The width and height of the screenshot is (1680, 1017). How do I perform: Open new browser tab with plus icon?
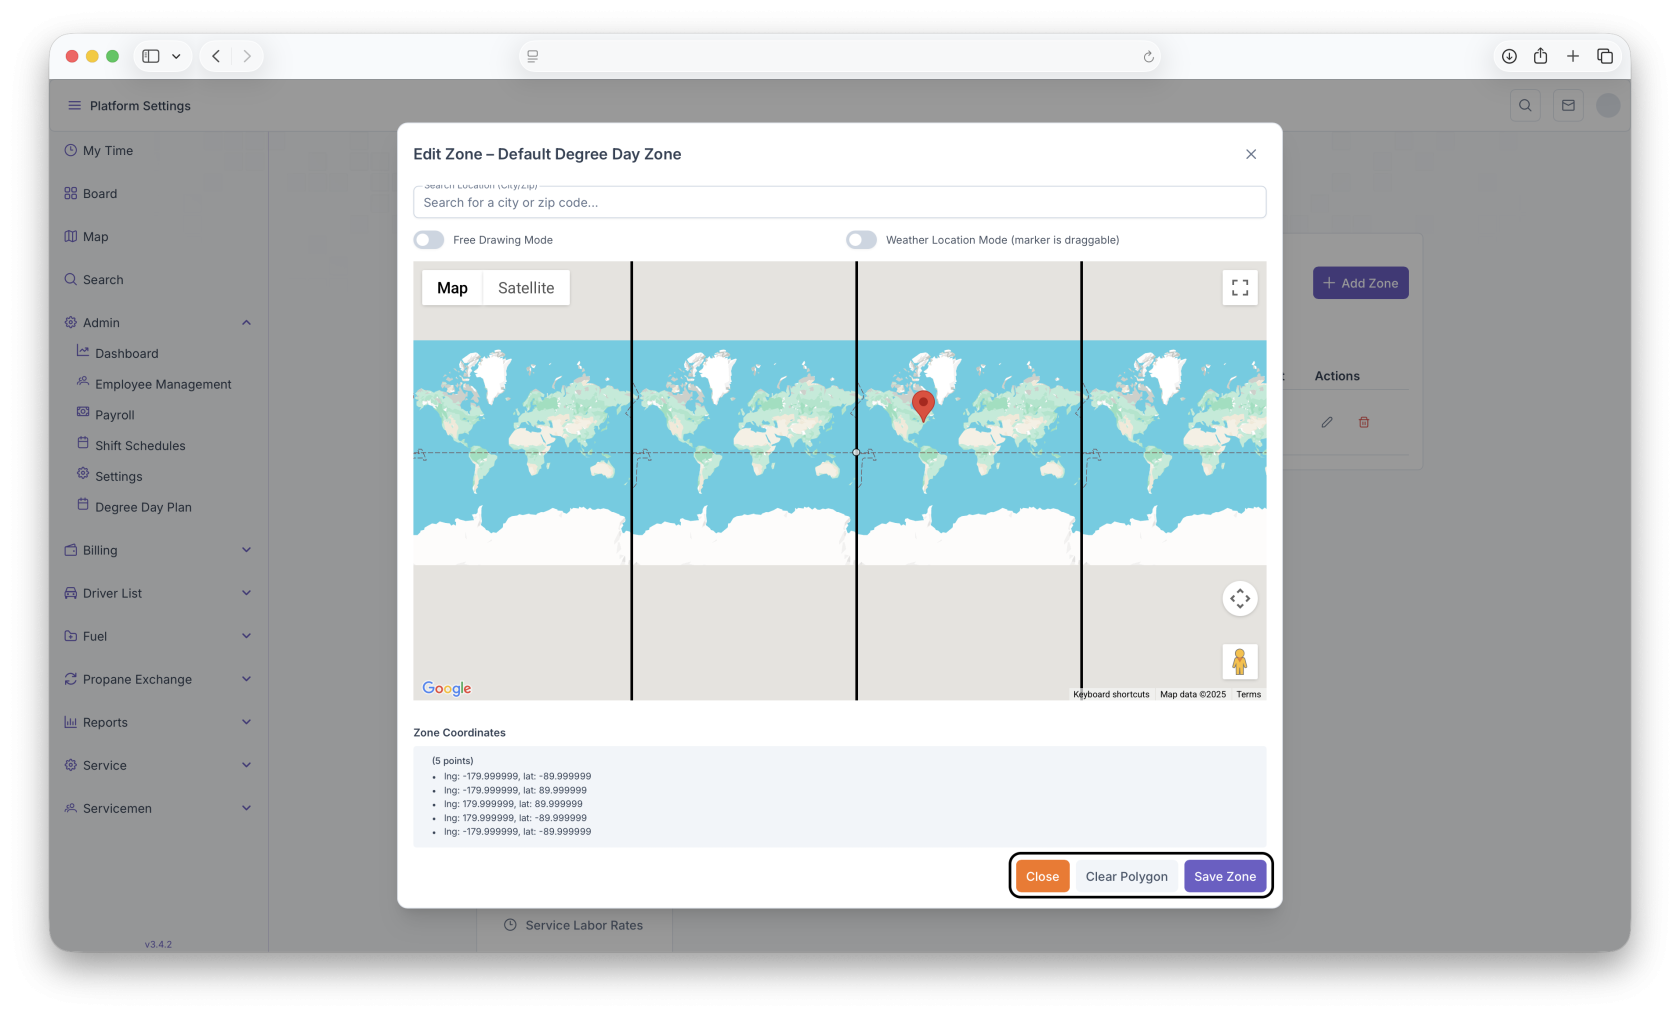click(1572, 56)
